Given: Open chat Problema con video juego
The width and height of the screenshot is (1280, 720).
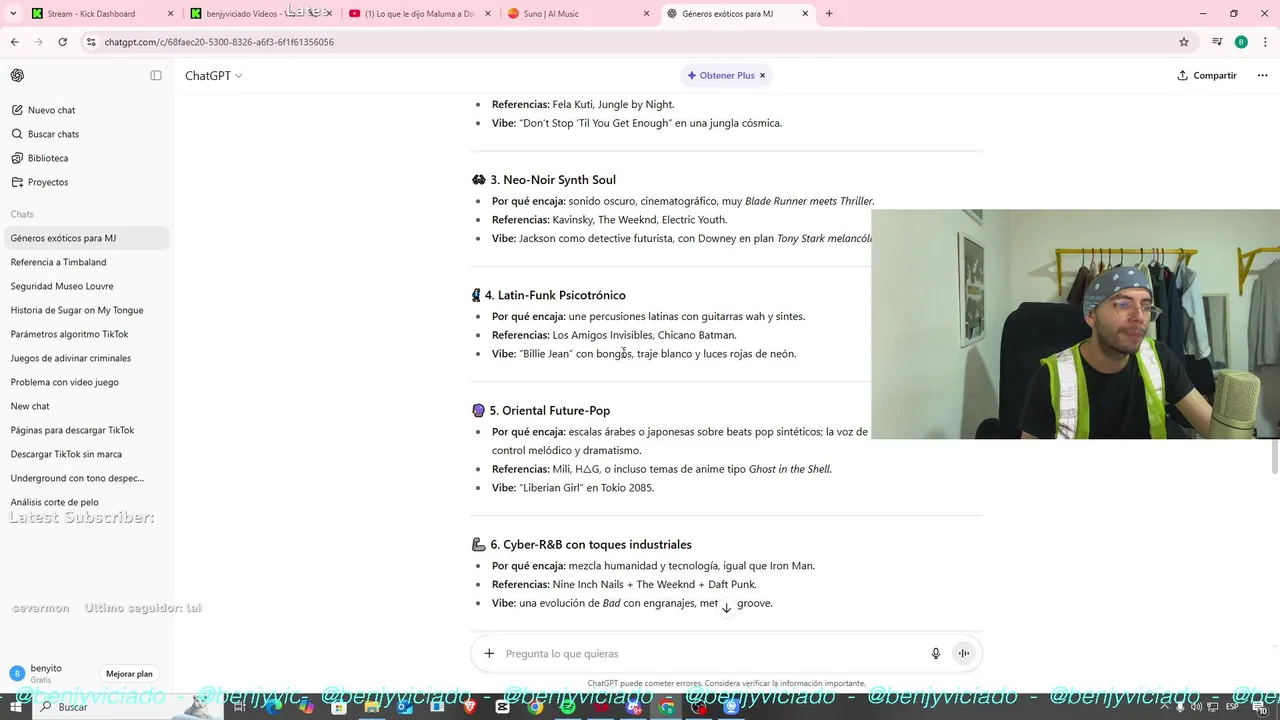Looking at the screenshot, I should tap(85, 382).
